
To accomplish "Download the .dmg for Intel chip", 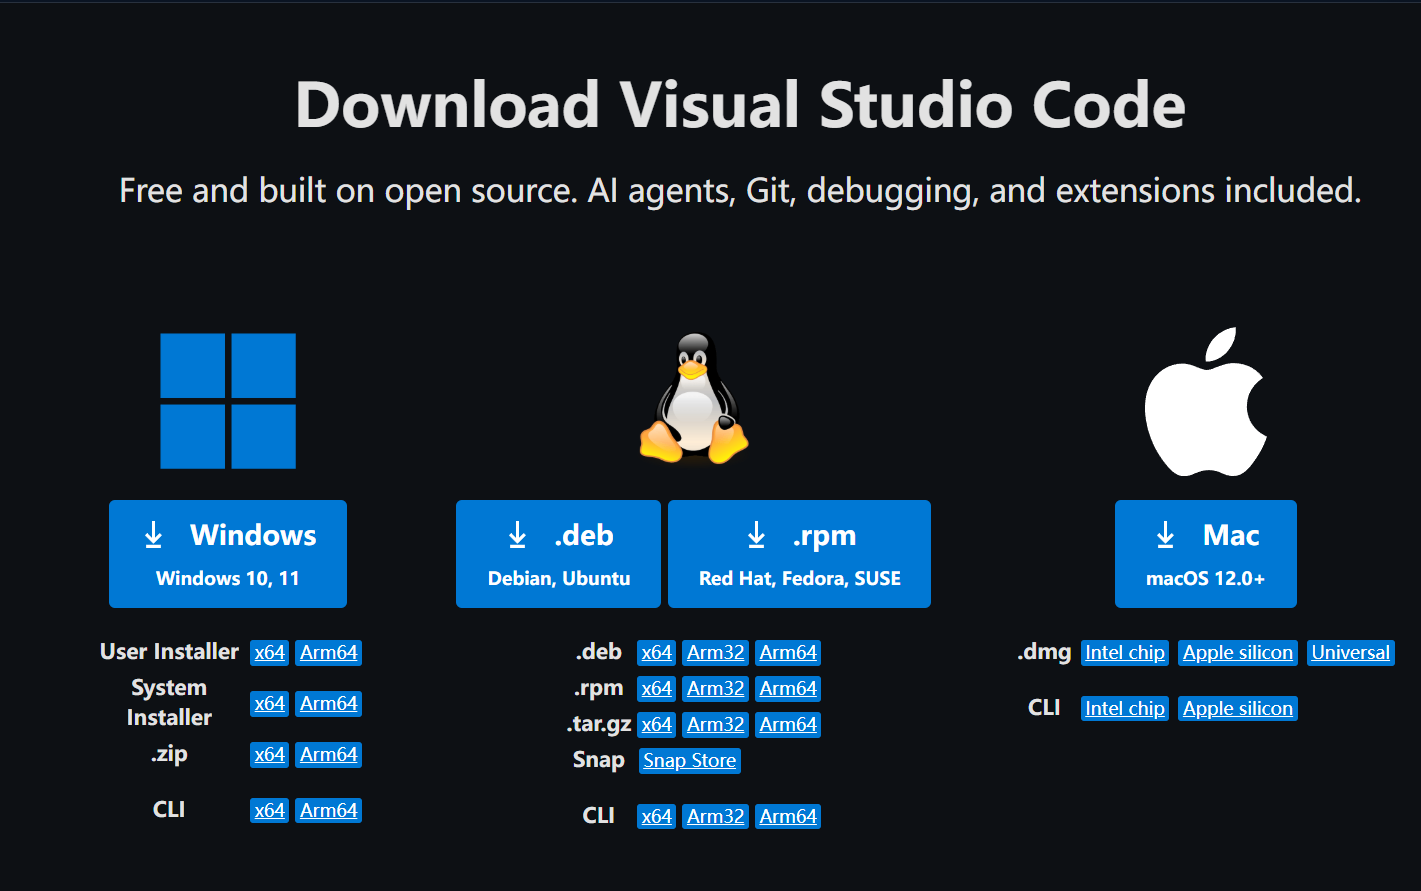I will click(1125, 653).
